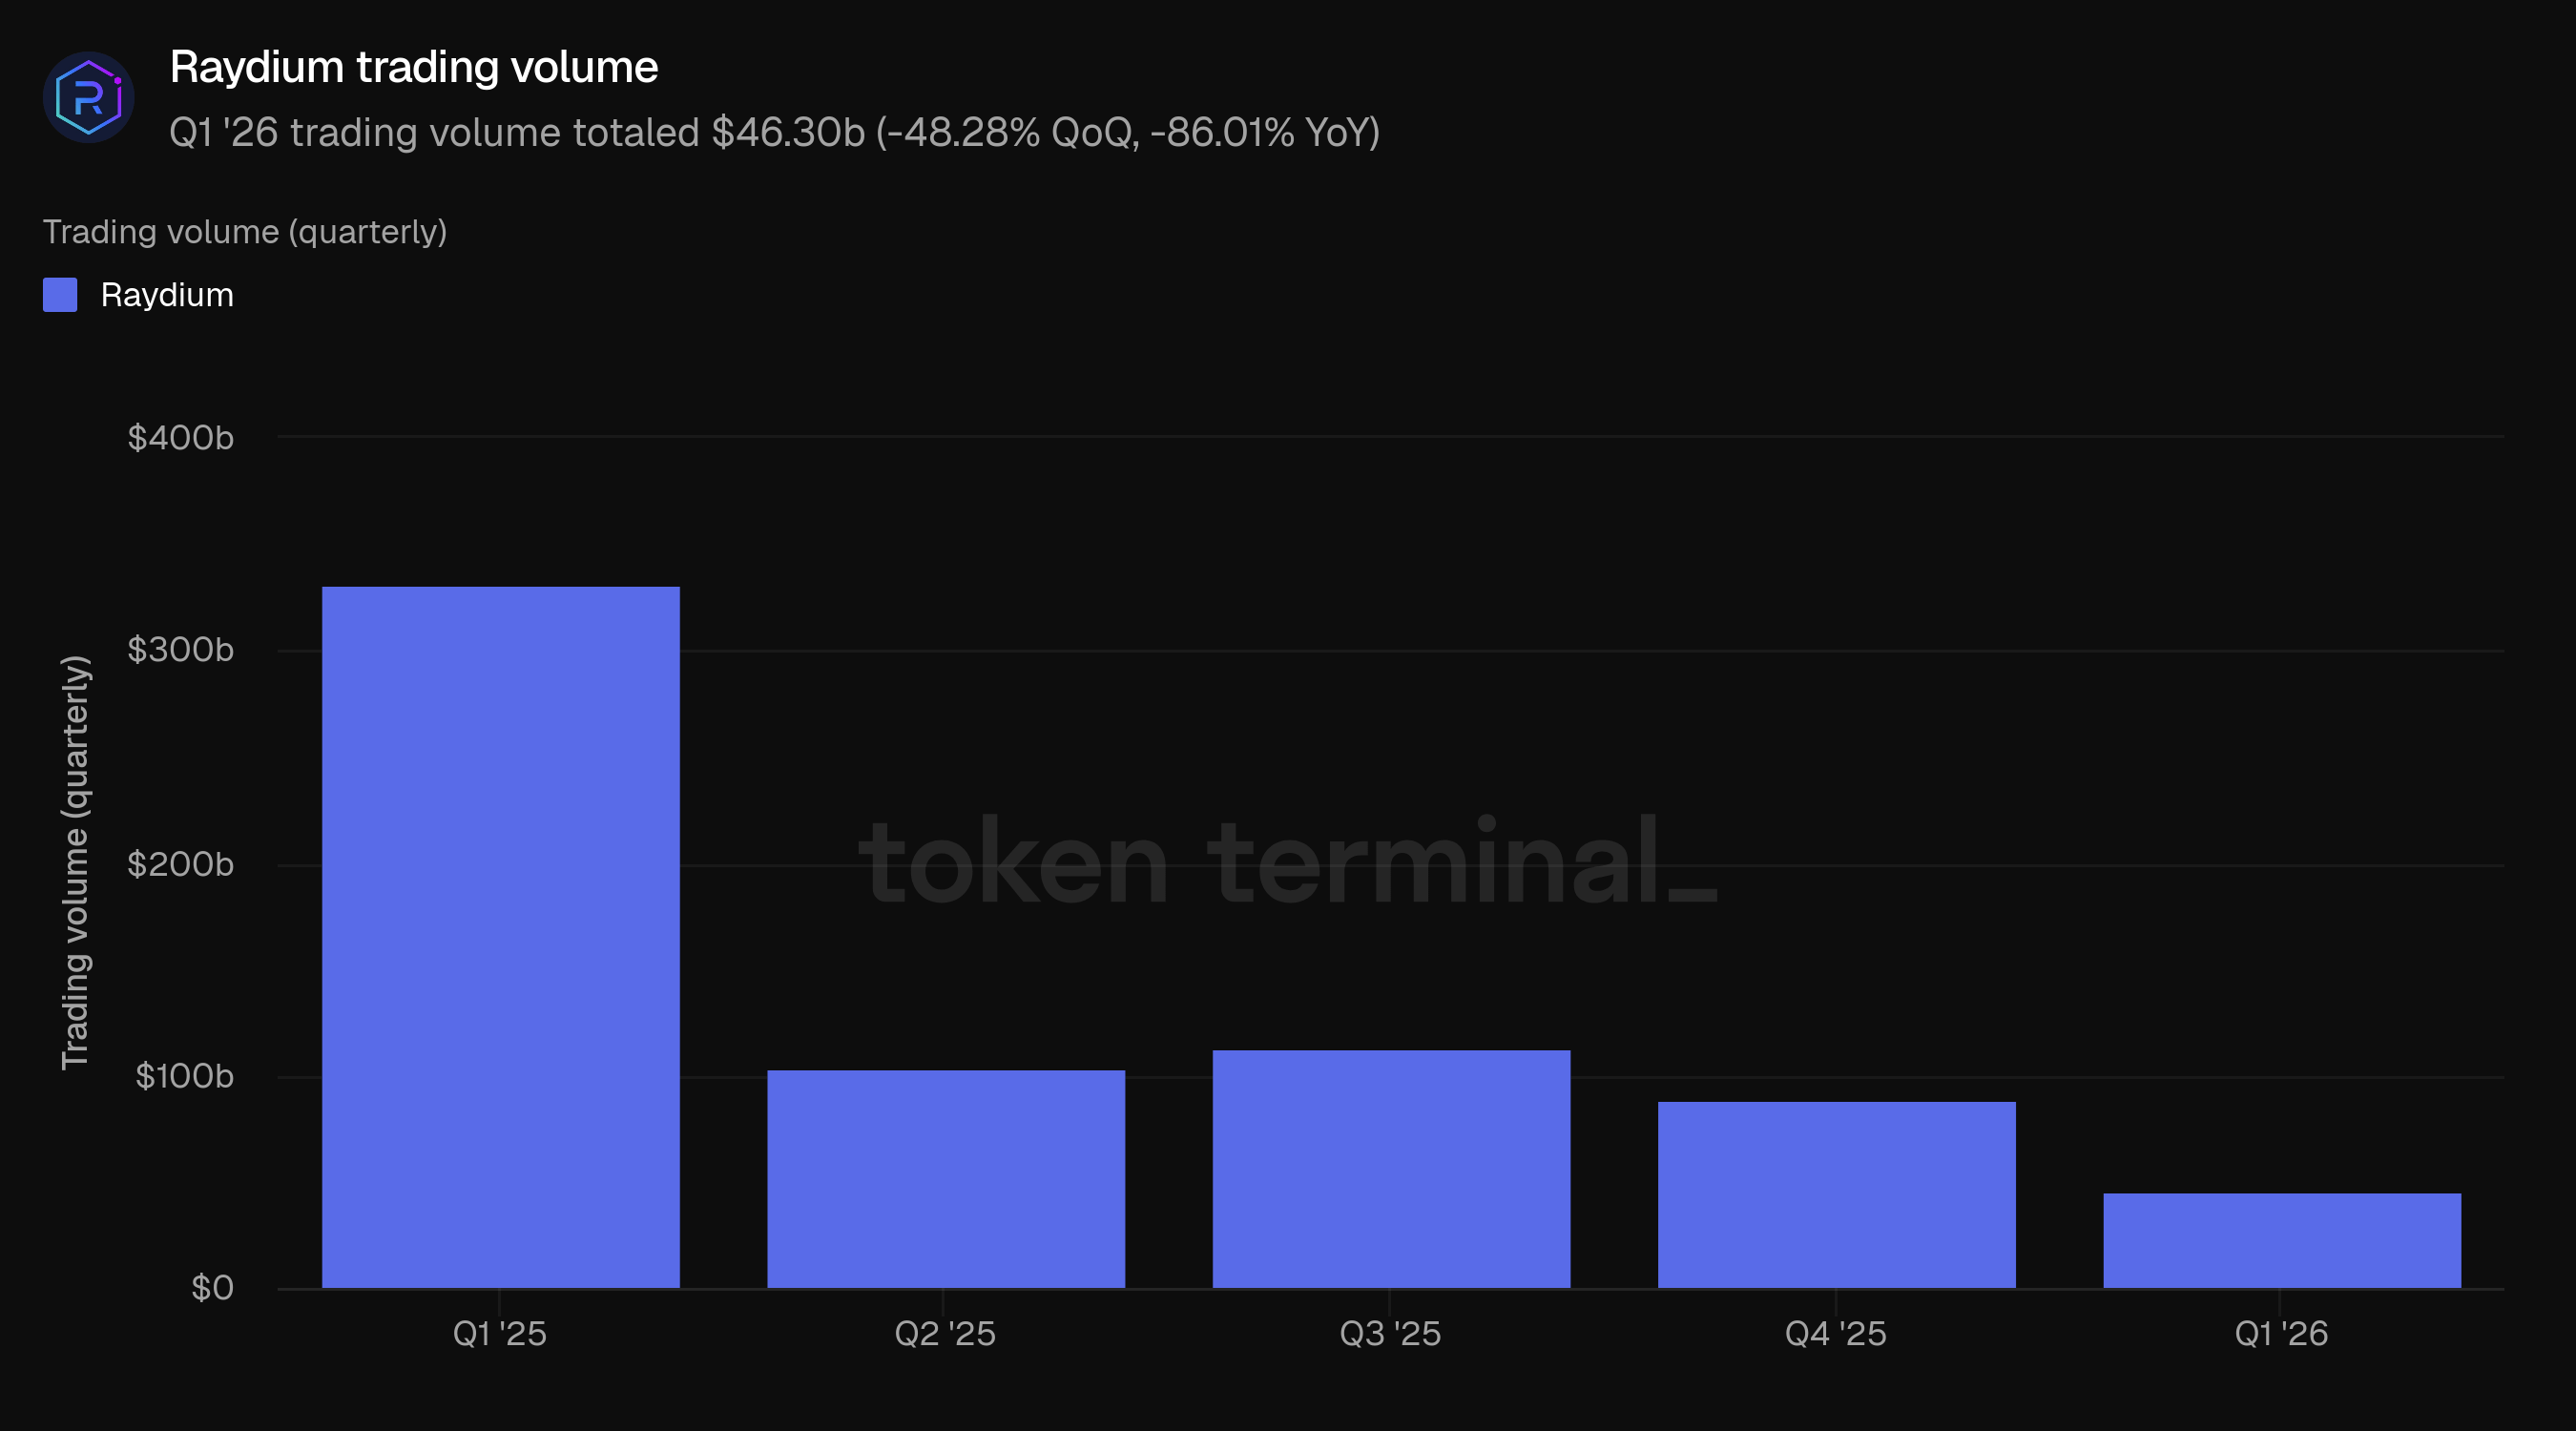The height and width of the screenshot is (1431, 2576).
Task: Click the Trading volume (quarterly) heading
Action: click(x=245, y=232)
